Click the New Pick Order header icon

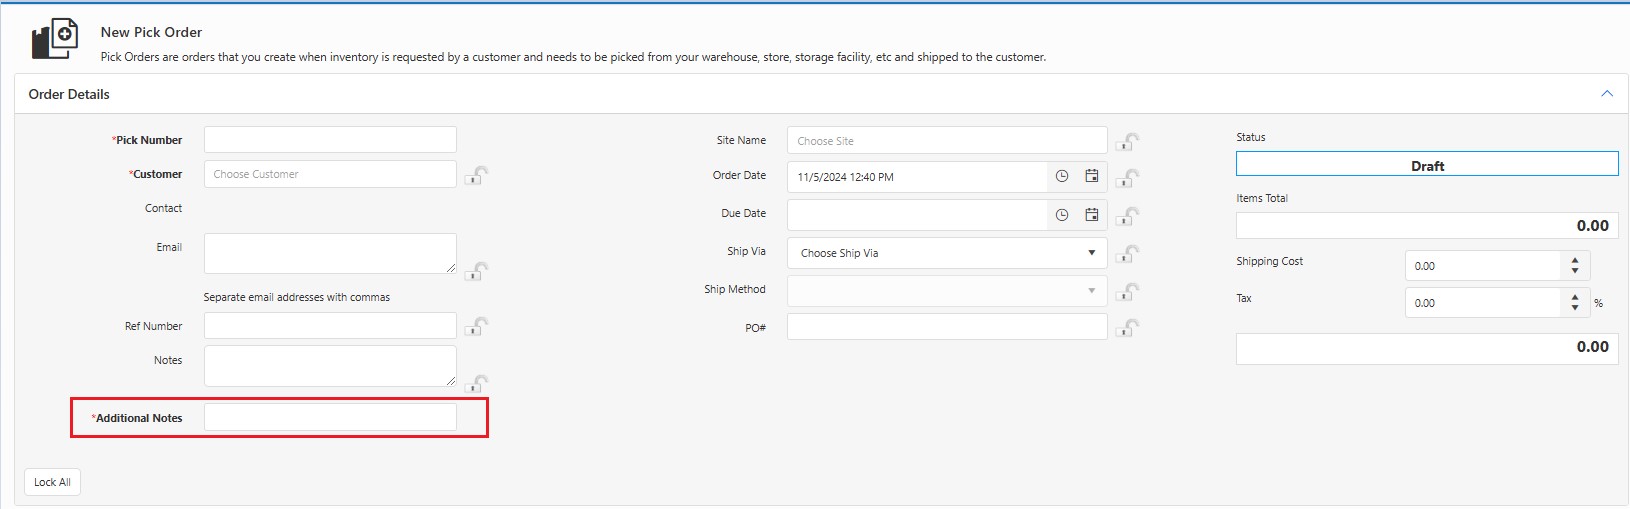[55, 39]
